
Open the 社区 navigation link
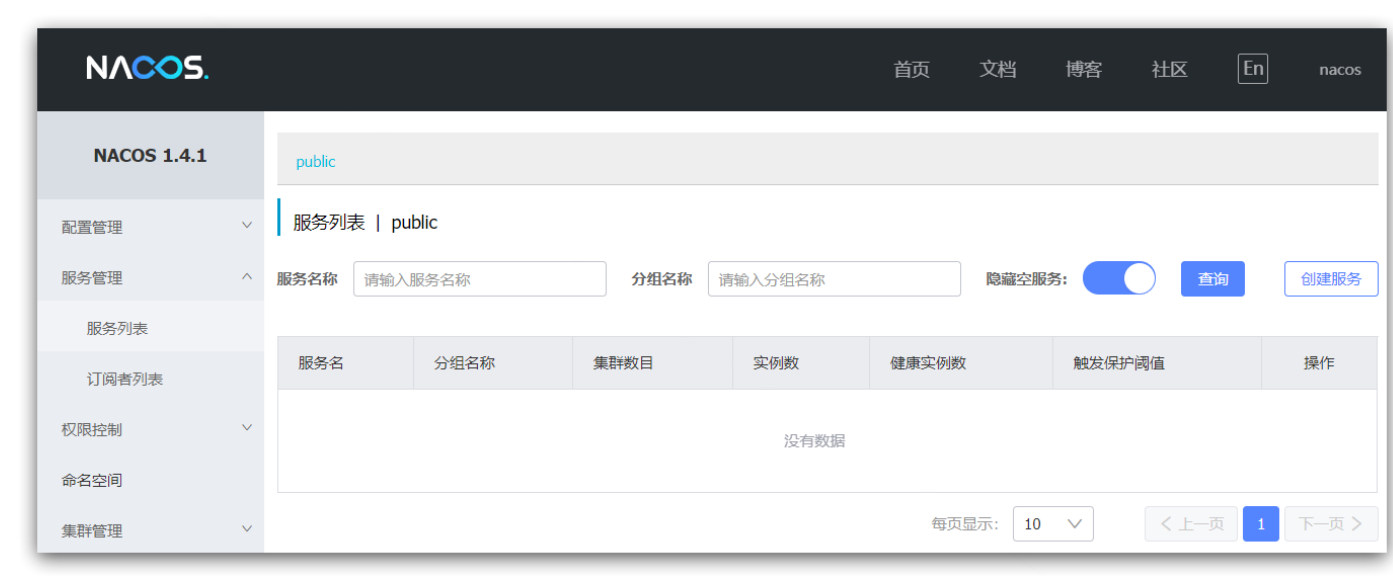[1169, 70]
